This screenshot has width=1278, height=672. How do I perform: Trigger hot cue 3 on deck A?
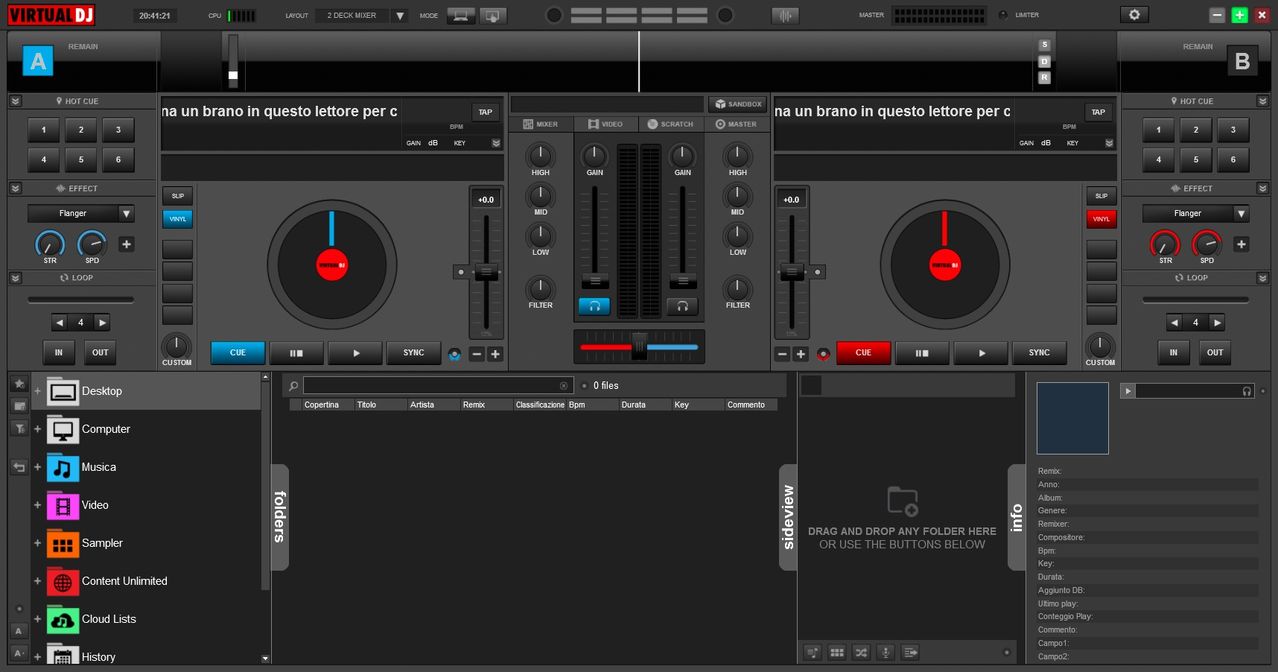[x=118, y=130]
